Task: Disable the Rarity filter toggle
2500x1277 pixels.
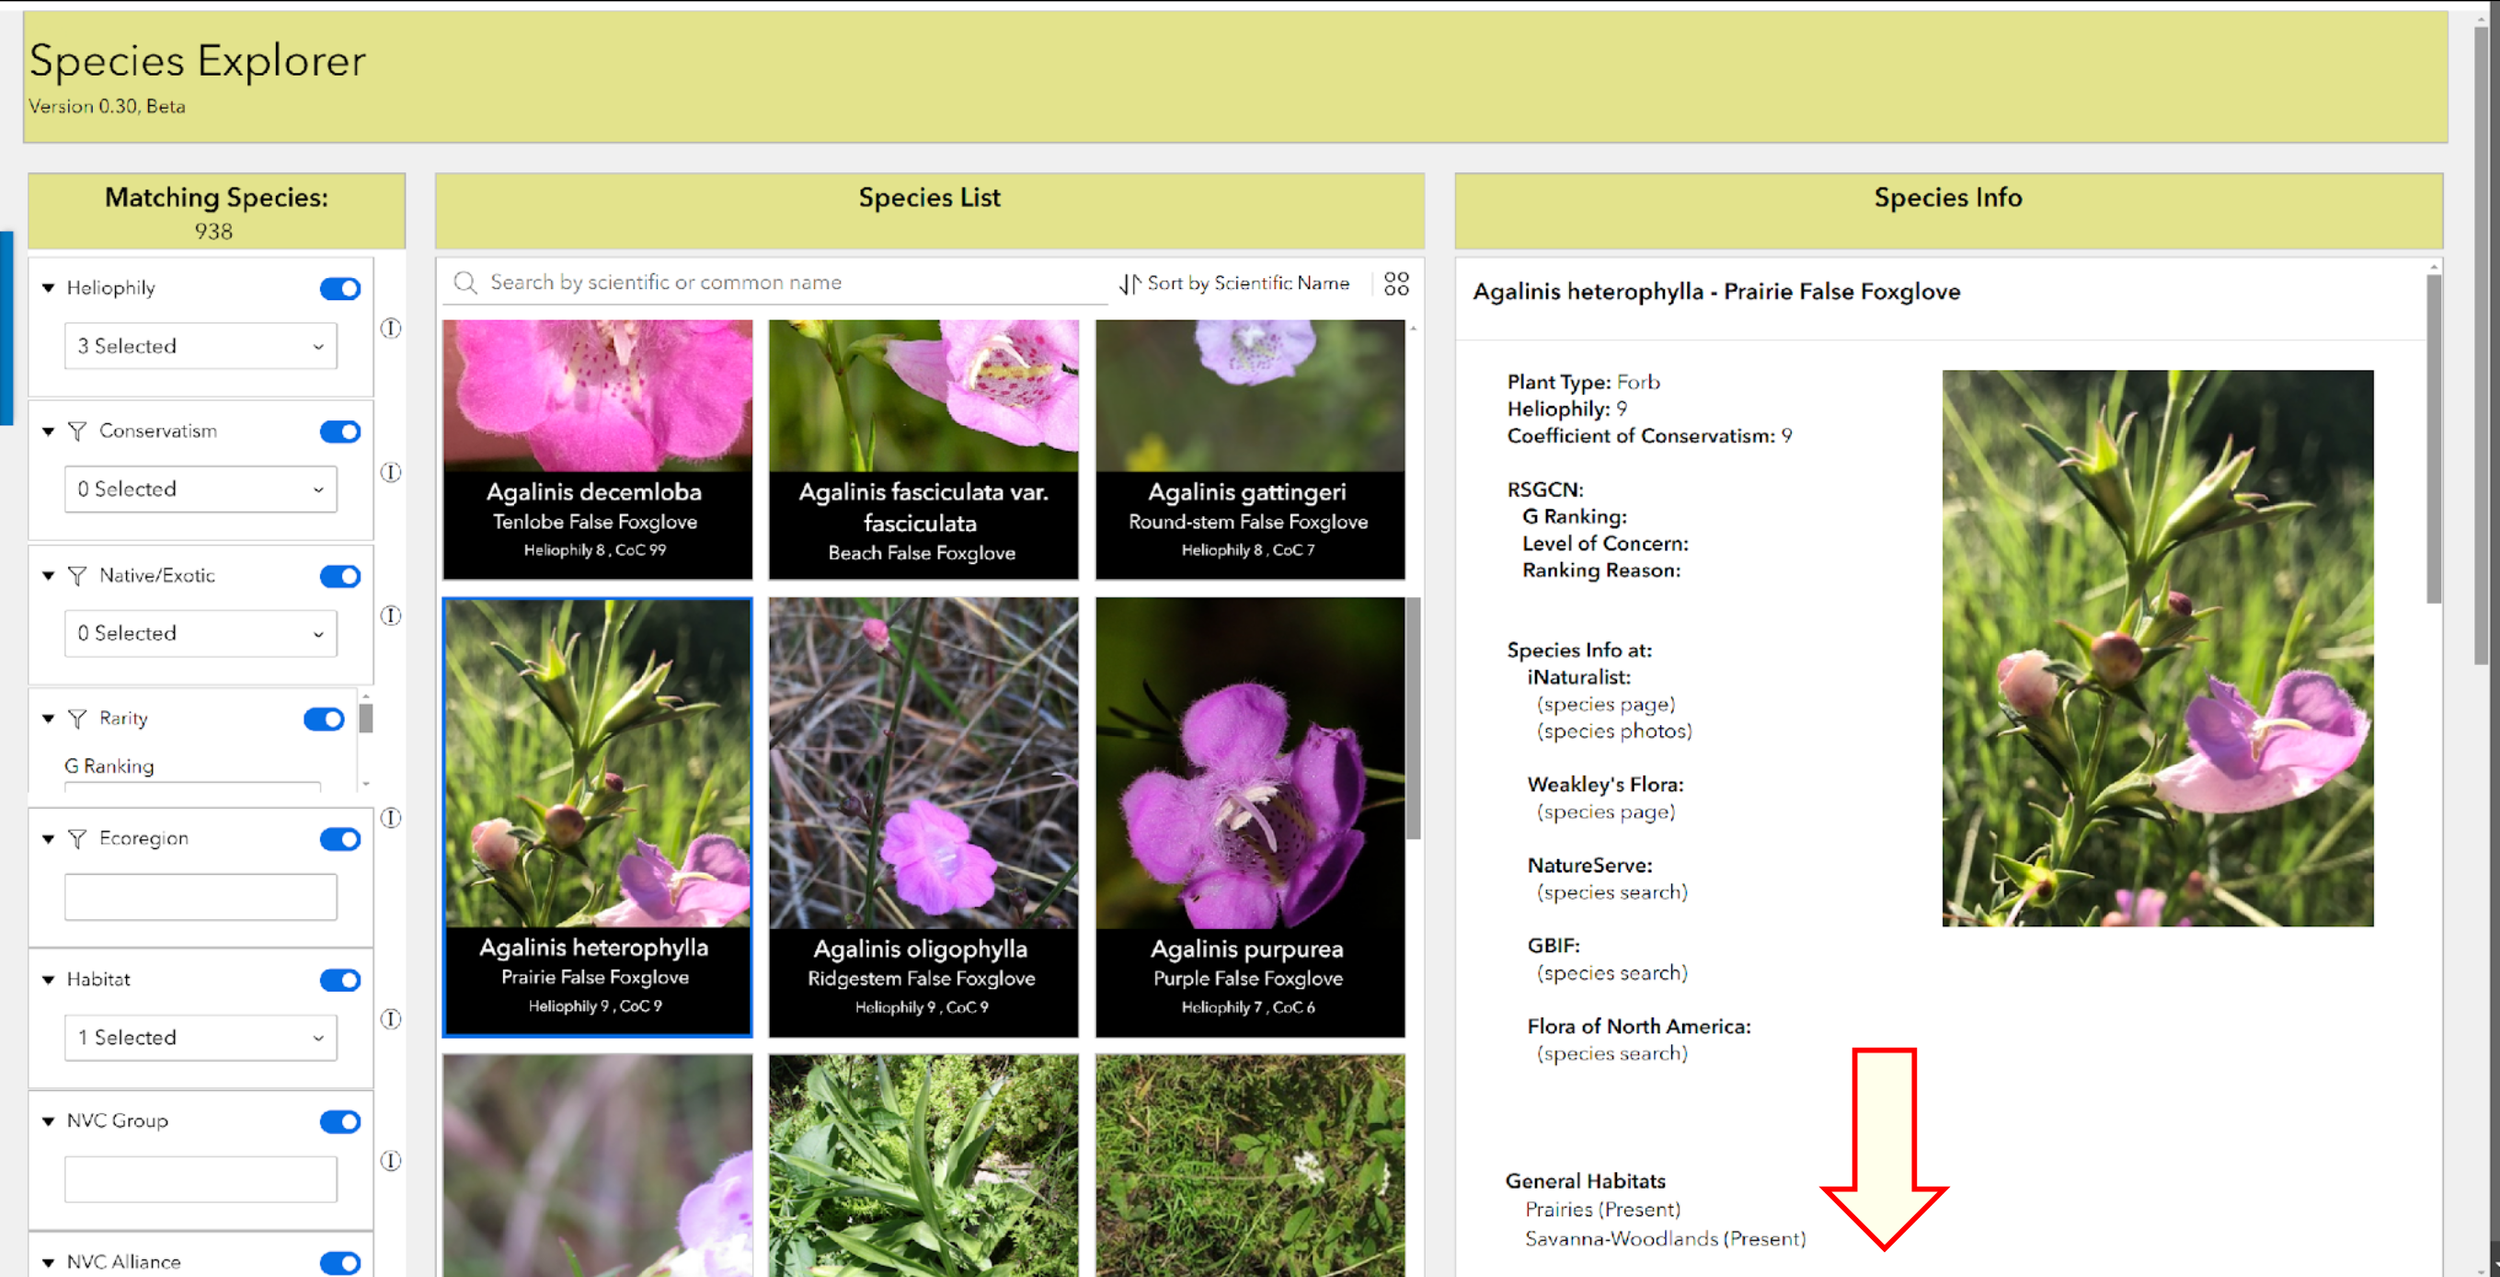Action: pyautogui.click(x=324, y=719)
